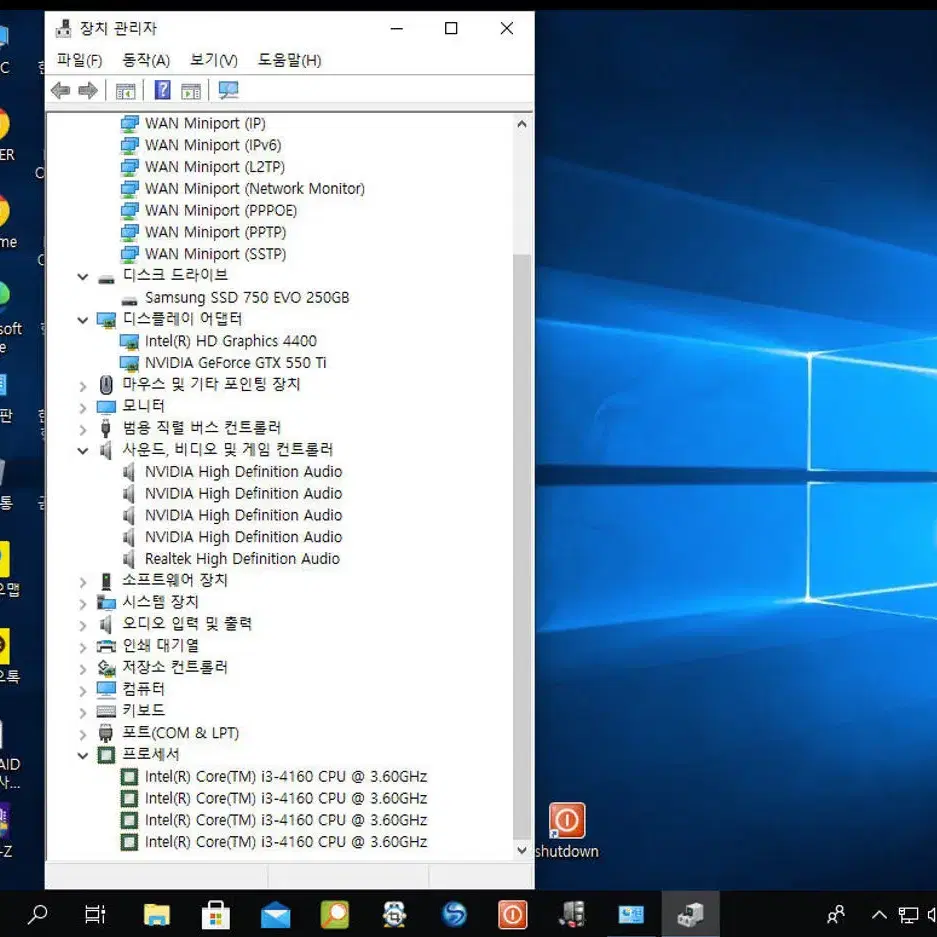Expand the 키보드 category

click(x=82, y=712)
